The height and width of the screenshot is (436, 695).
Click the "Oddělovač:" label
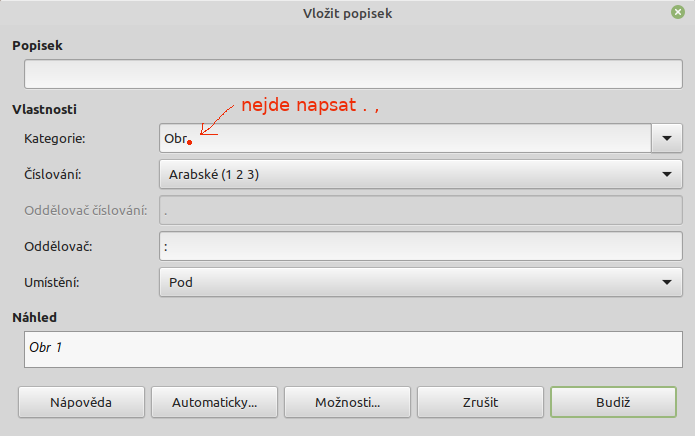pos(58,247)
